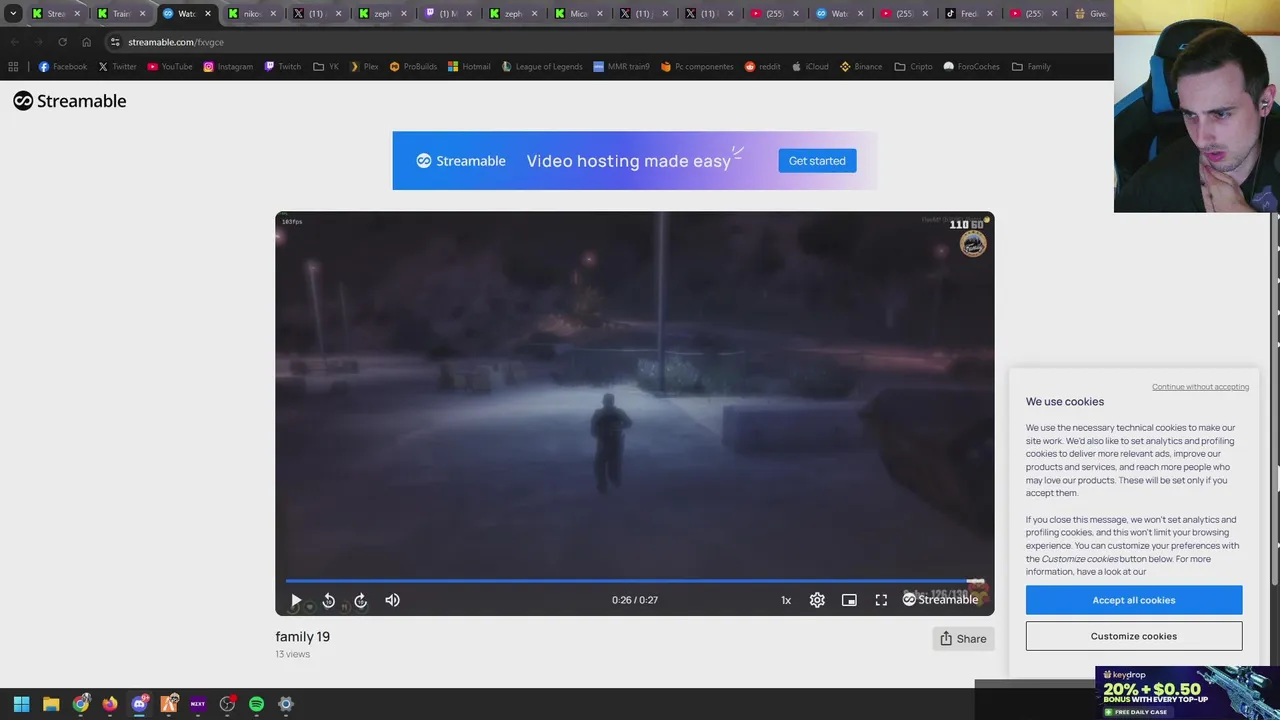
Task: Open the Instagram bookmark
Action: 227,66
